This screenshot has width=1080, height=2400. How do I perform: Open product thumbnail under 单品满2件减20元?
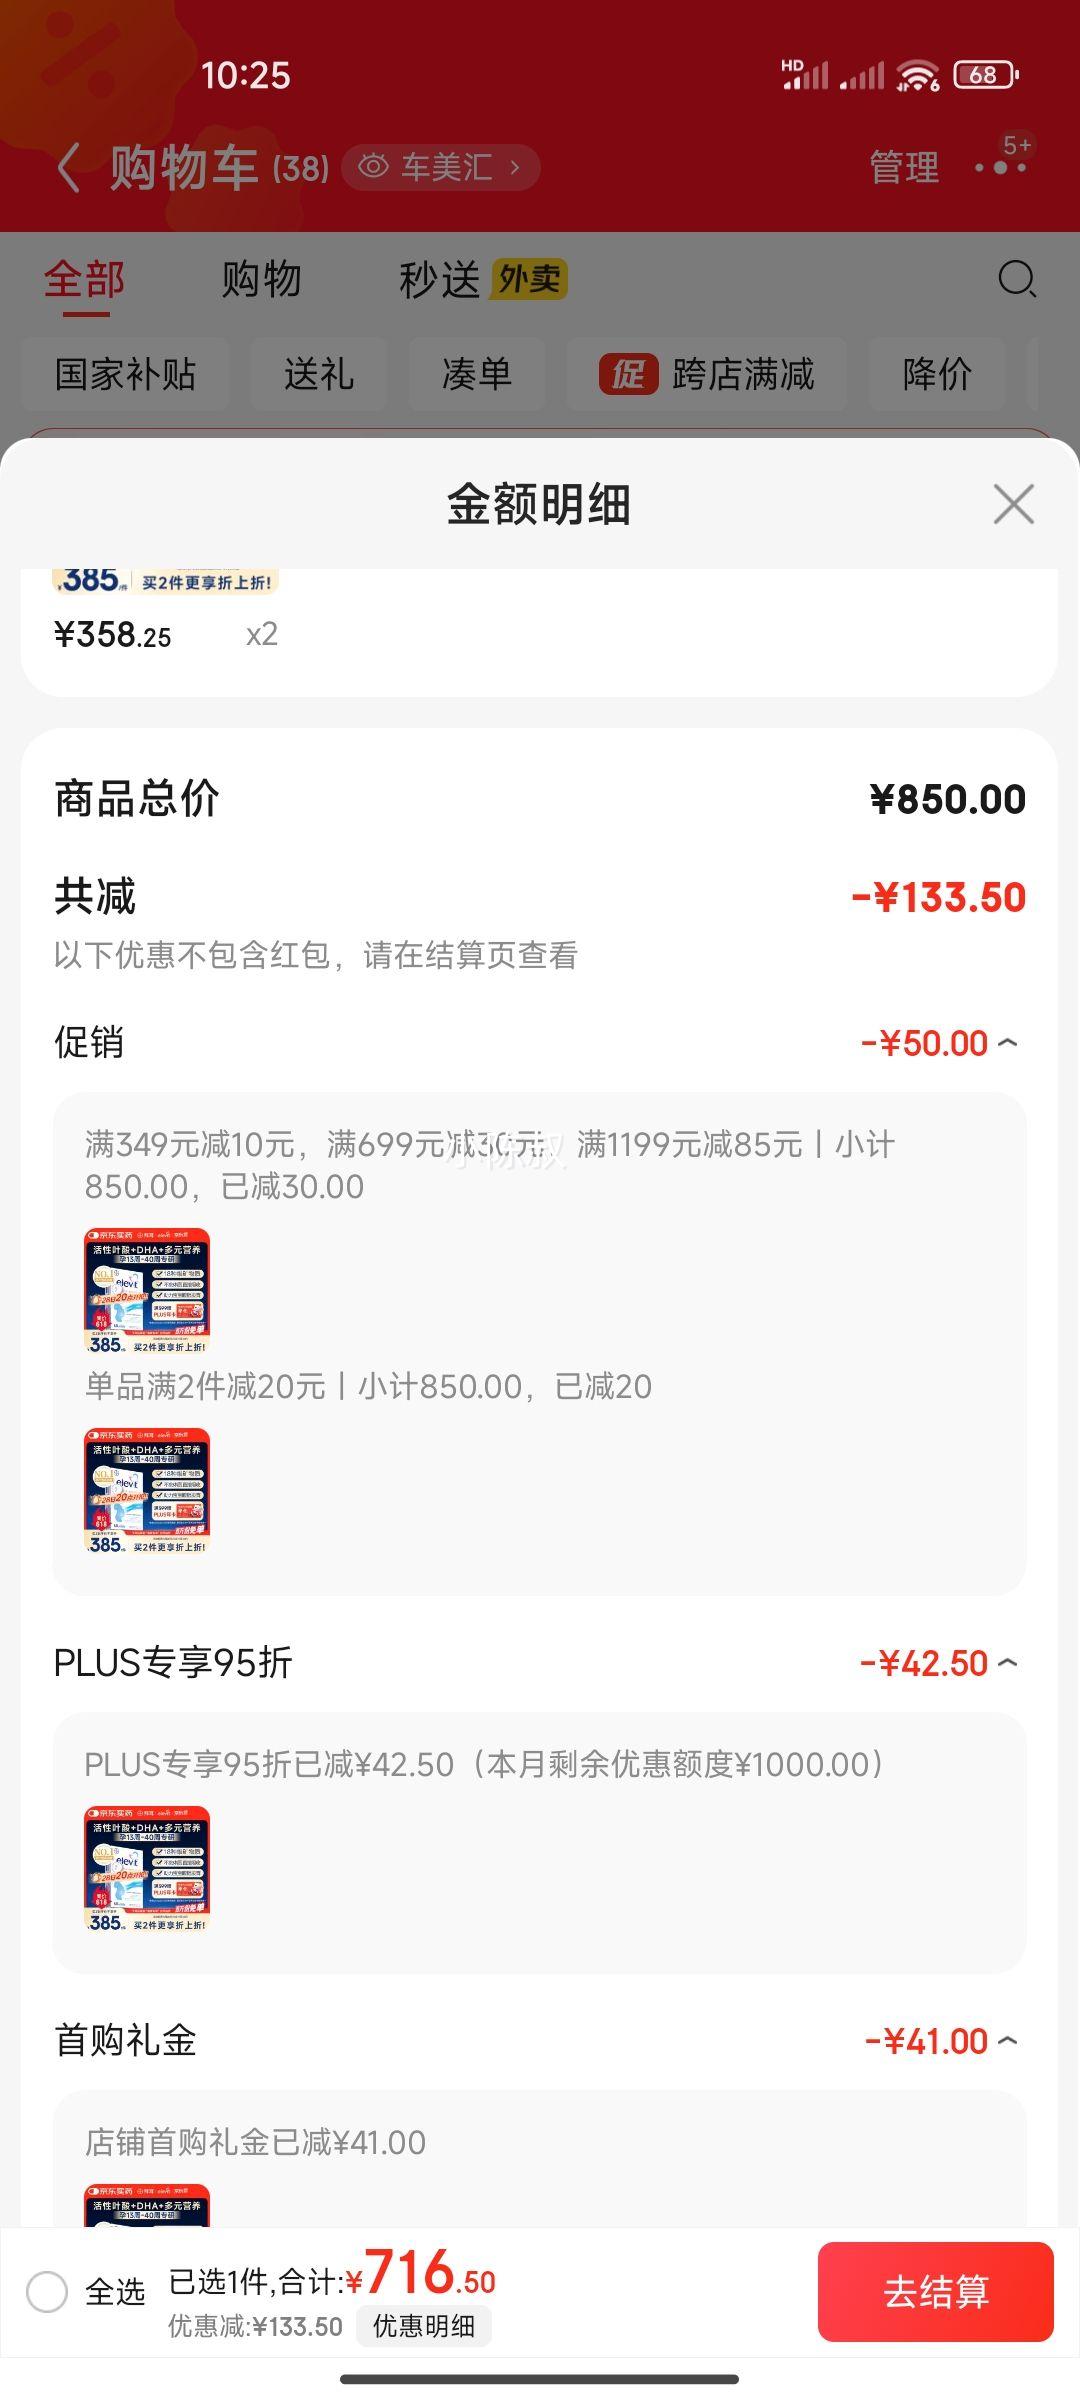(147, 1490)
